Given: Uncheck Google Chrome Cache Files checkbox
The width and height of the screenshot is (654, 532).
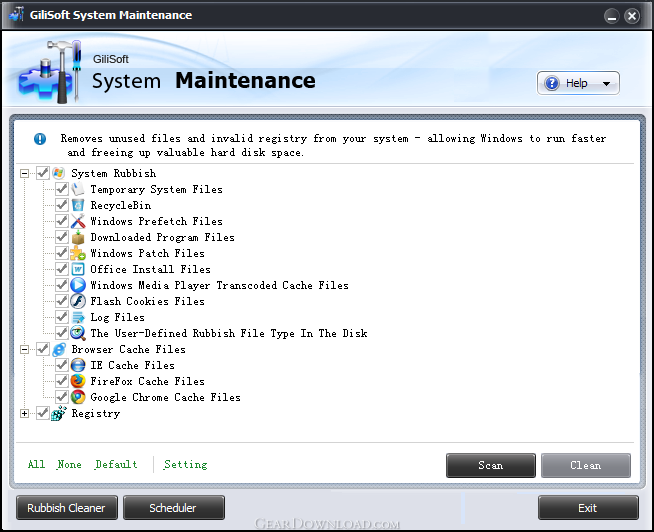Looking at the screenshot, I should click(x=62, y=396).
